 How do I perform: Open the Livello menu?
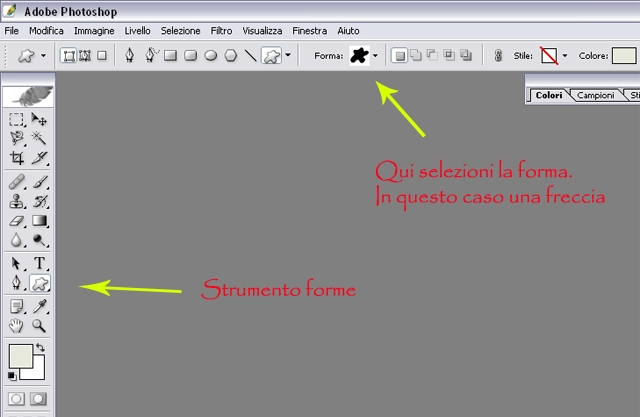click(138, 31)
